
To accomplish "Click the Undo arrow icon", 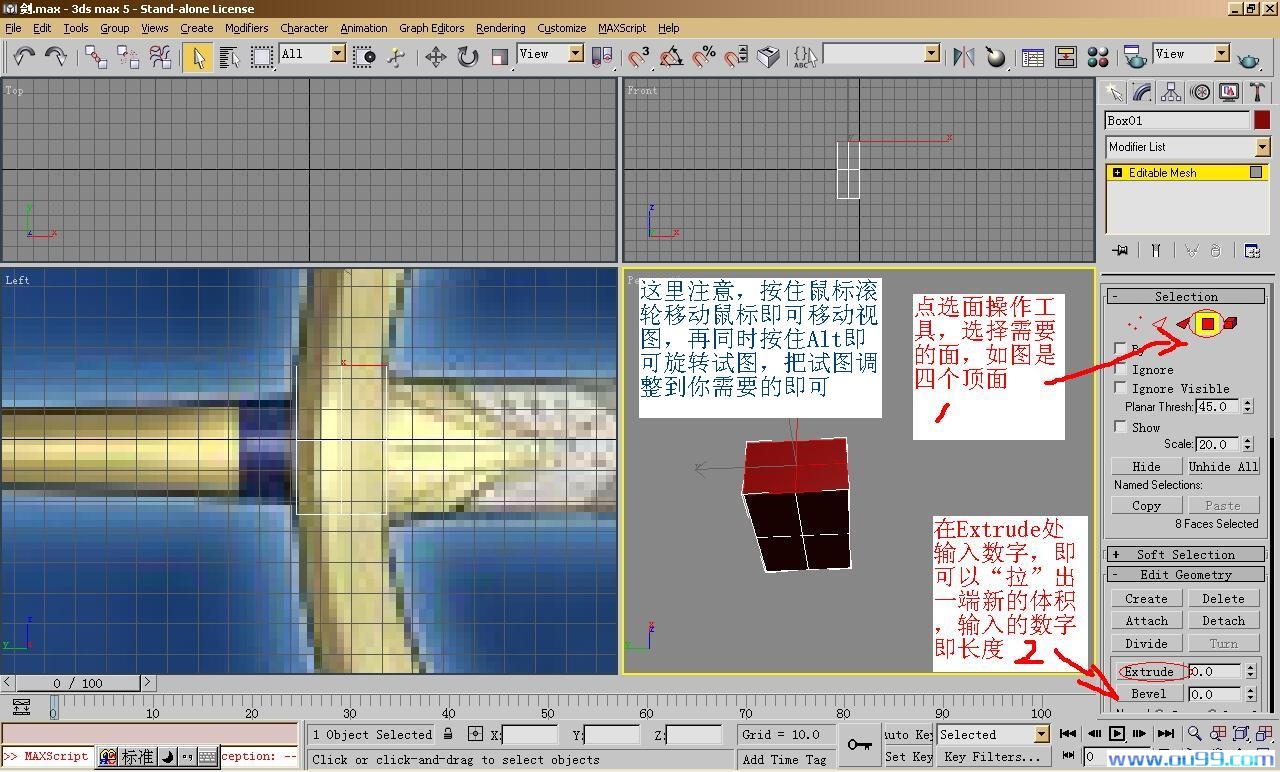I will (24, 57).
